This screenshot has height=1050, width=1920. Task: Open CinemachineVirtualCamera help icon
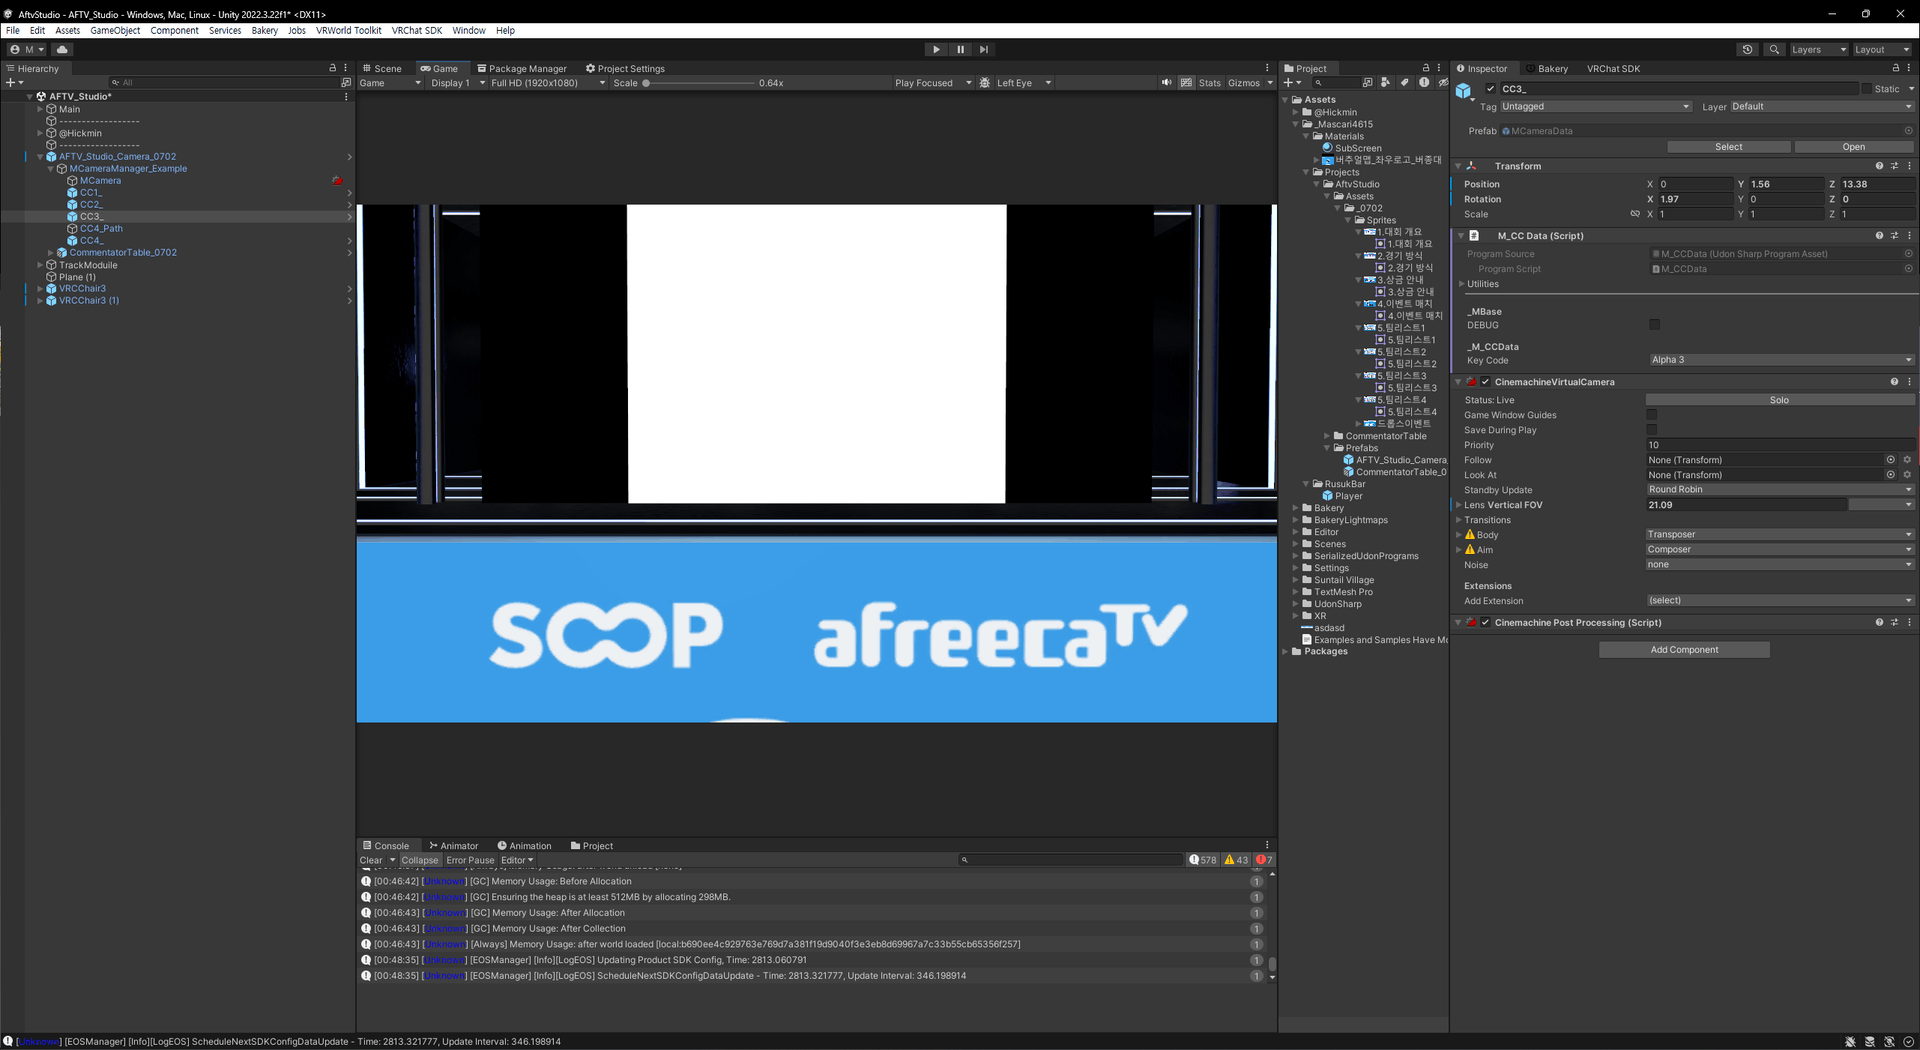tap(1894, 382)
